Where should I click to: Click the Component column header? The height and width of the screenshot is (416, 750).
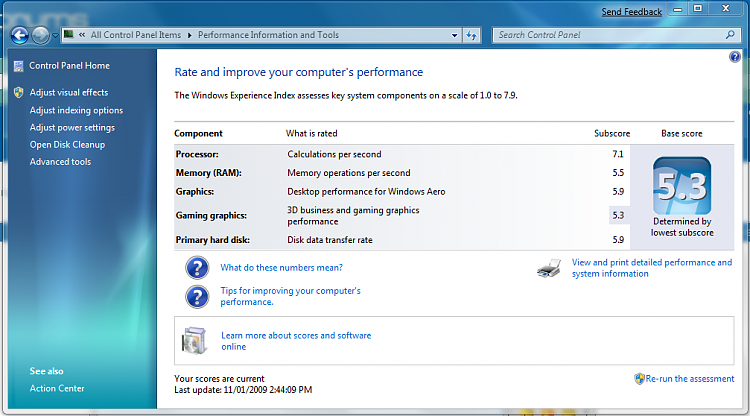[x=198, y=133]
